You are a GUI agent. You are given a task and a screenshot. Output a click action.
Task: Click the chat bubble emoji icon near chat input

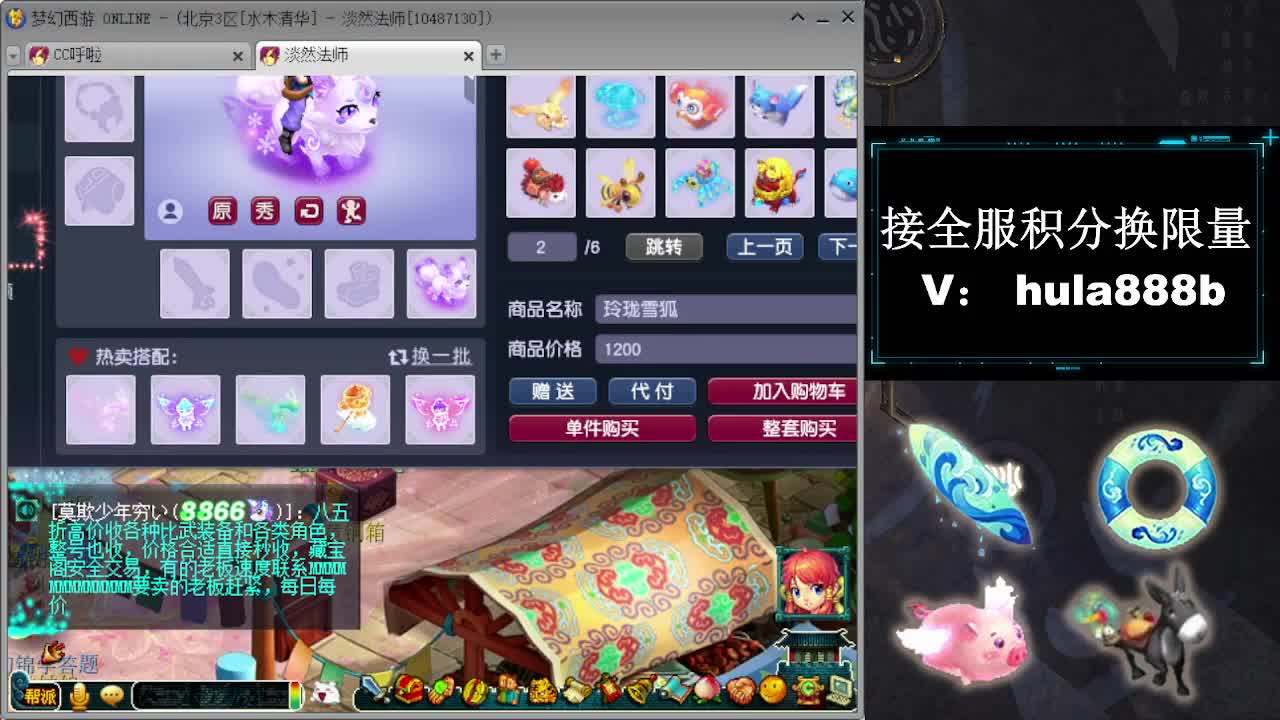tap(110, 694)
